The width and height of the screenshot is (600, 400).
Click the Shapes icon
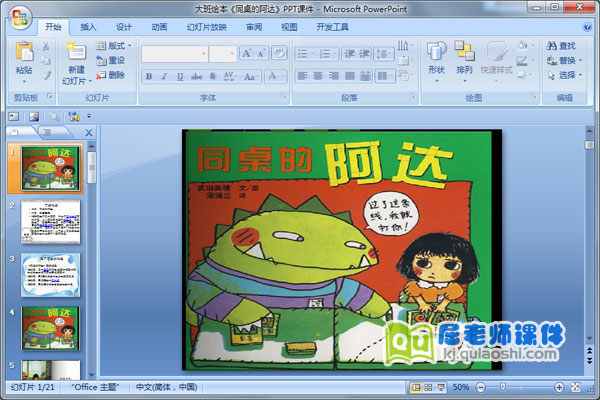point(437,51)
